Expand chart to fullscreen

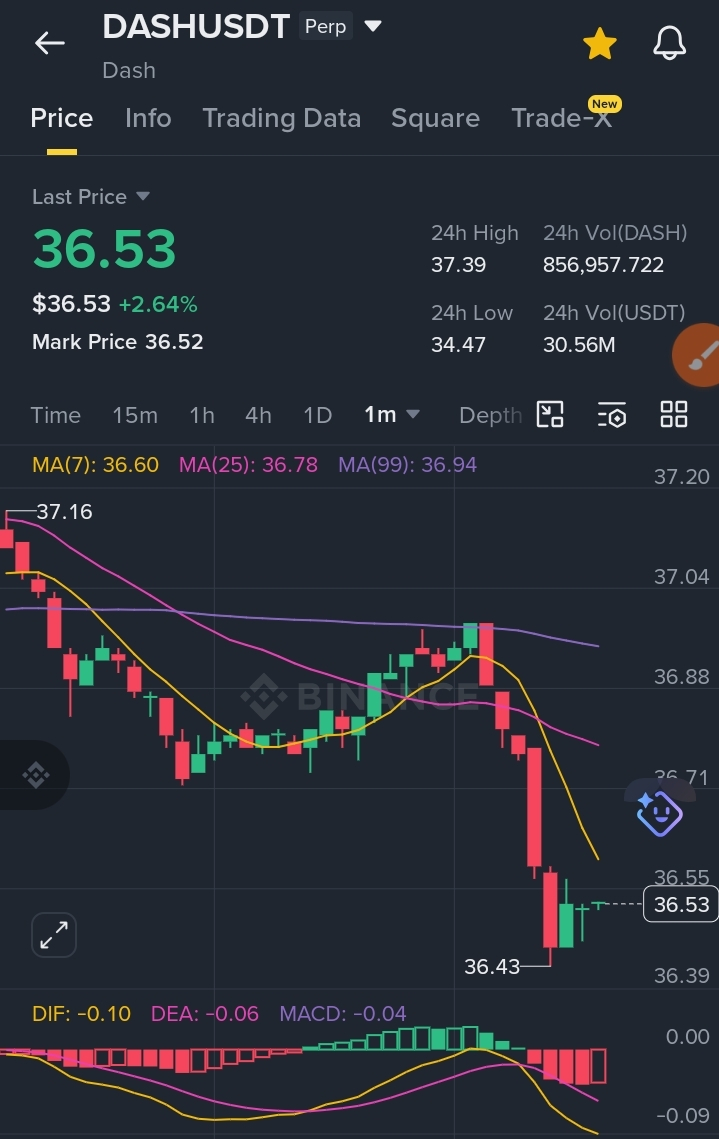coord(54,934)
